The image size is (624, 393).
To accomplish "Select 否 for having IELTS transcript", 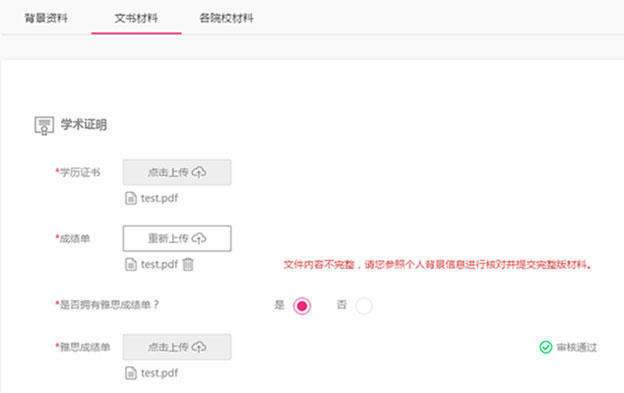I will point(364,306).
